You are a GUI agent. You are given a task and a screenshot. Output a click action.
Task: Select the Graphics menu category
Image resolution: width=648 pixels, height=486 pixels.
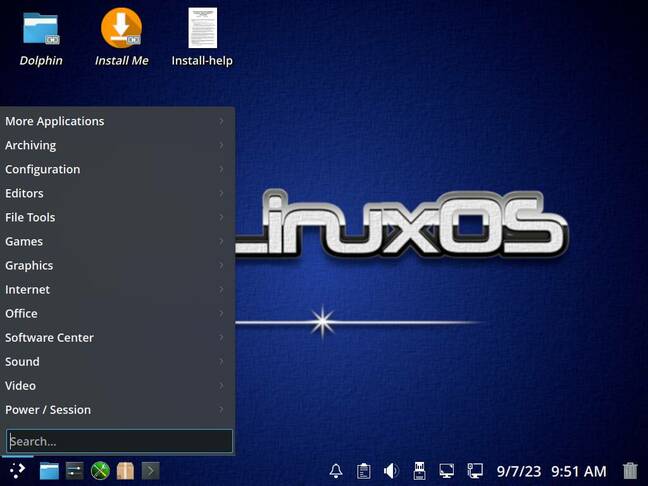click(117, 265)
